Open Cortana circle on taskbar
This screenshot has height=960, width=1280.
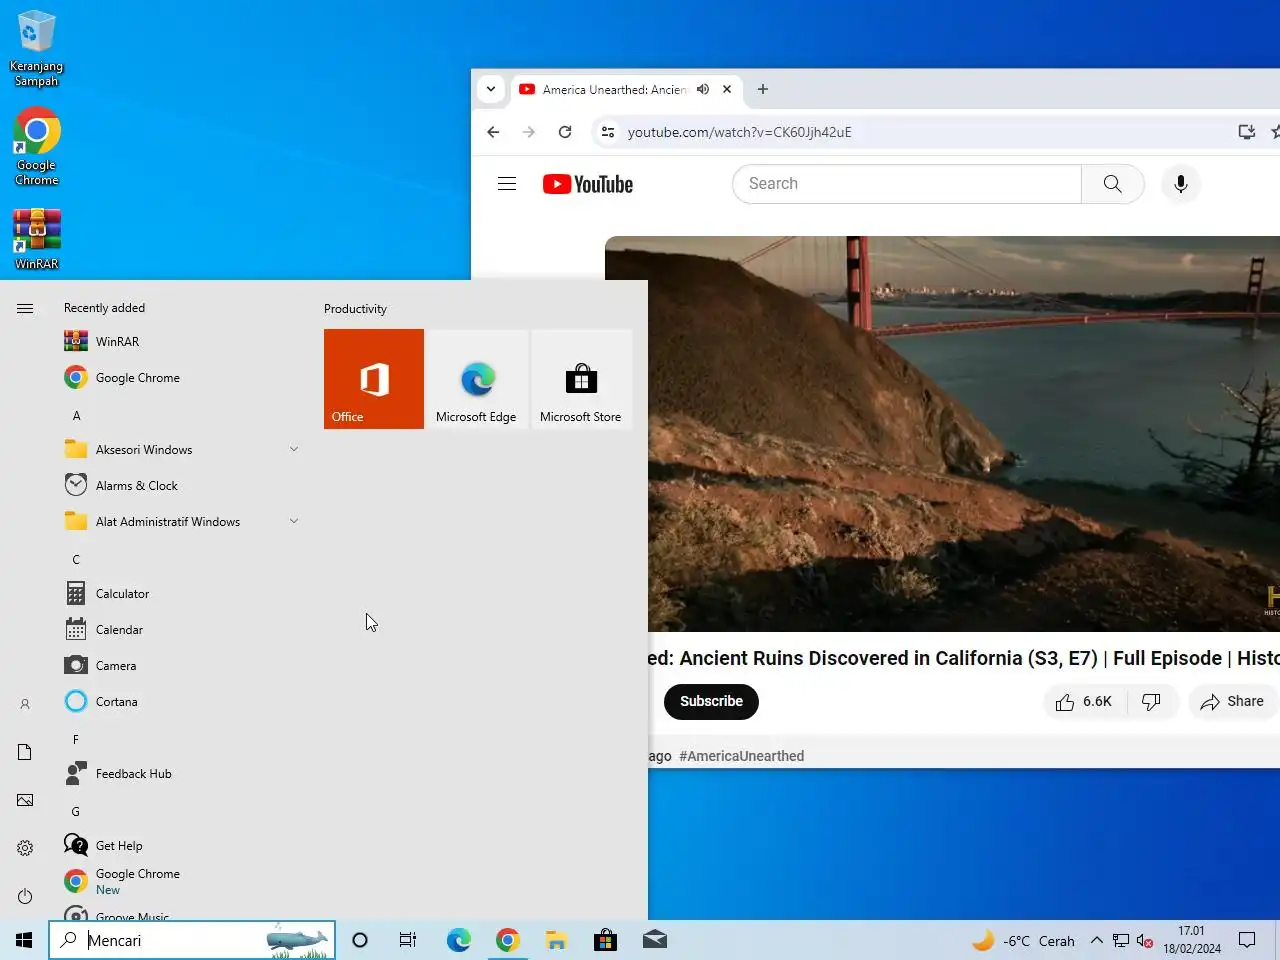click(x=360, y=940)
